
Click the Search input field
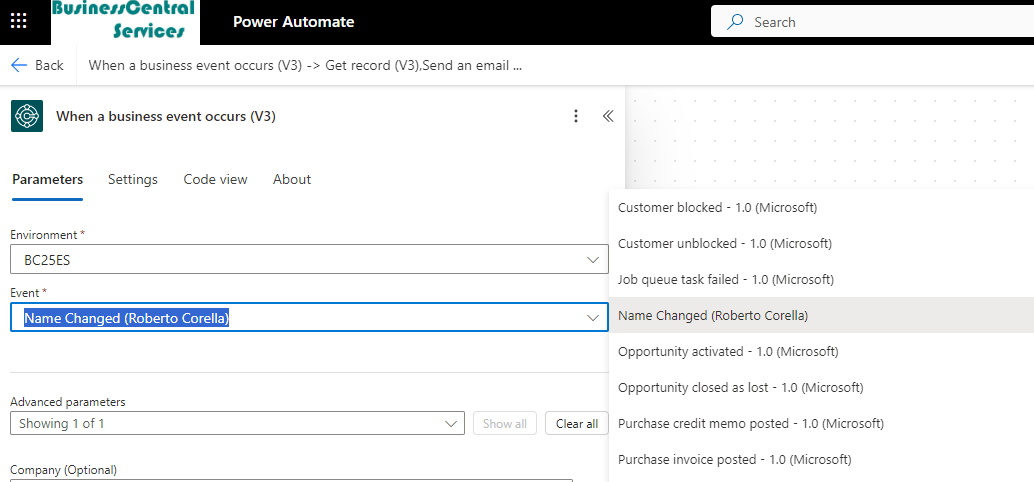880,22
